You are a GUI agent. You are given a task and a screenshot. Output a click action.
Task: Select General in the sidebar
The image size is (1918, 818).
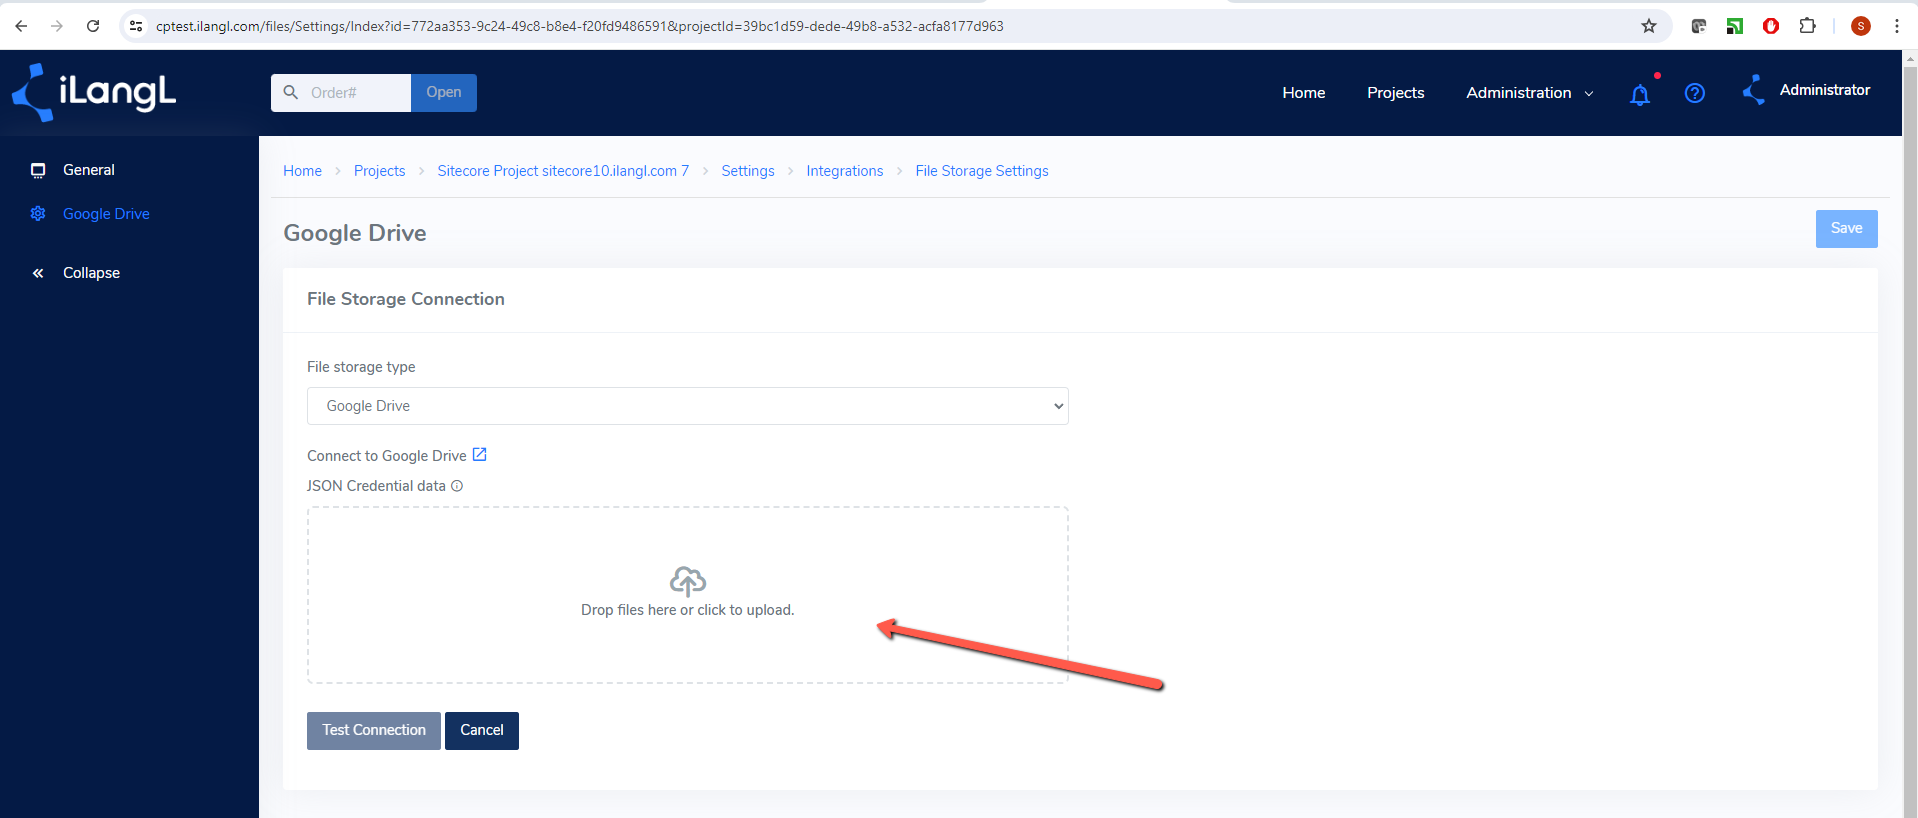coord(89,170)
